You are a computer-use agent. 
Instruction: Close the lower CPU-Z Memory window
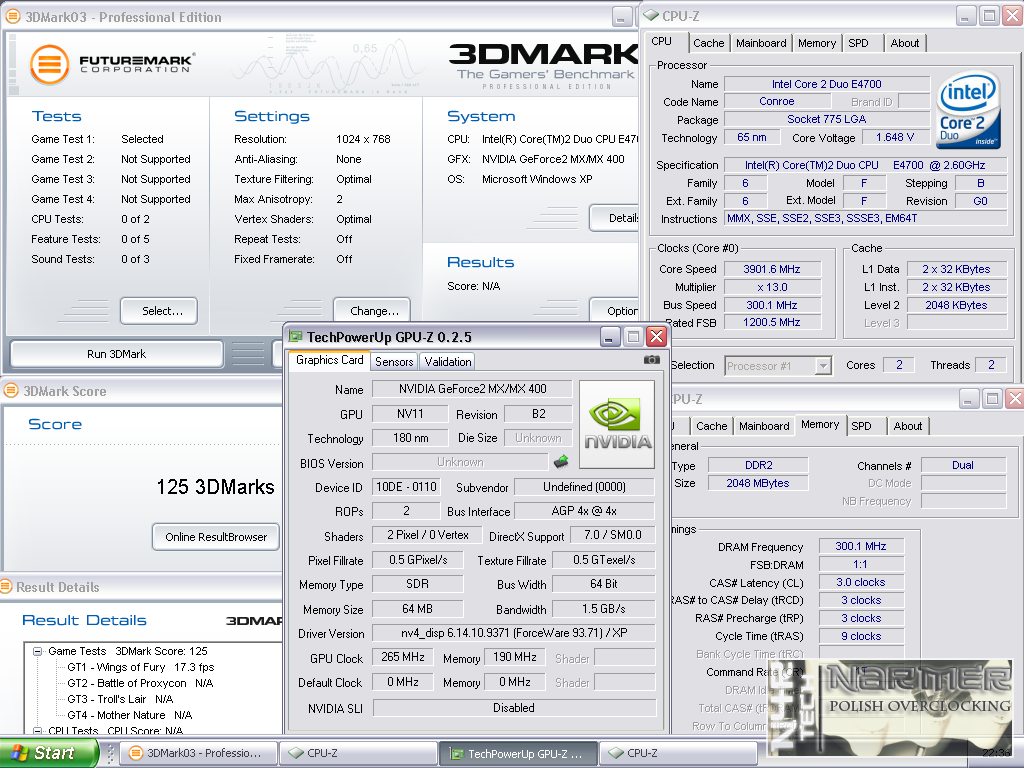coord(1014,398)
